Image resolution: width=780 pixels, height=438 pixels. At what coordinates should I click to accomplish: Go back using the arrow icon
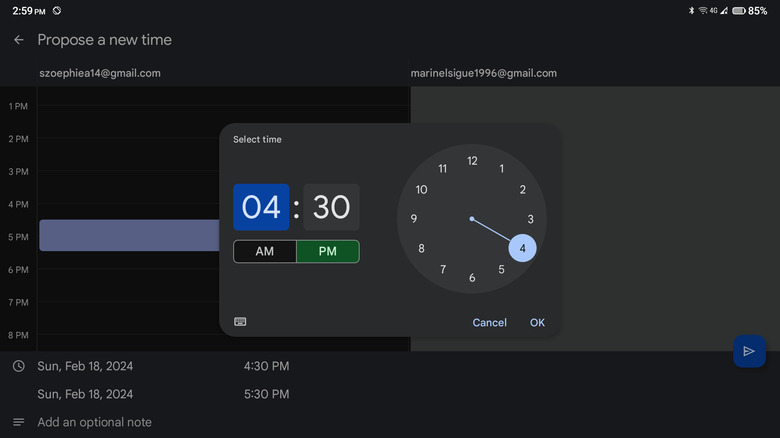(19, 40)
